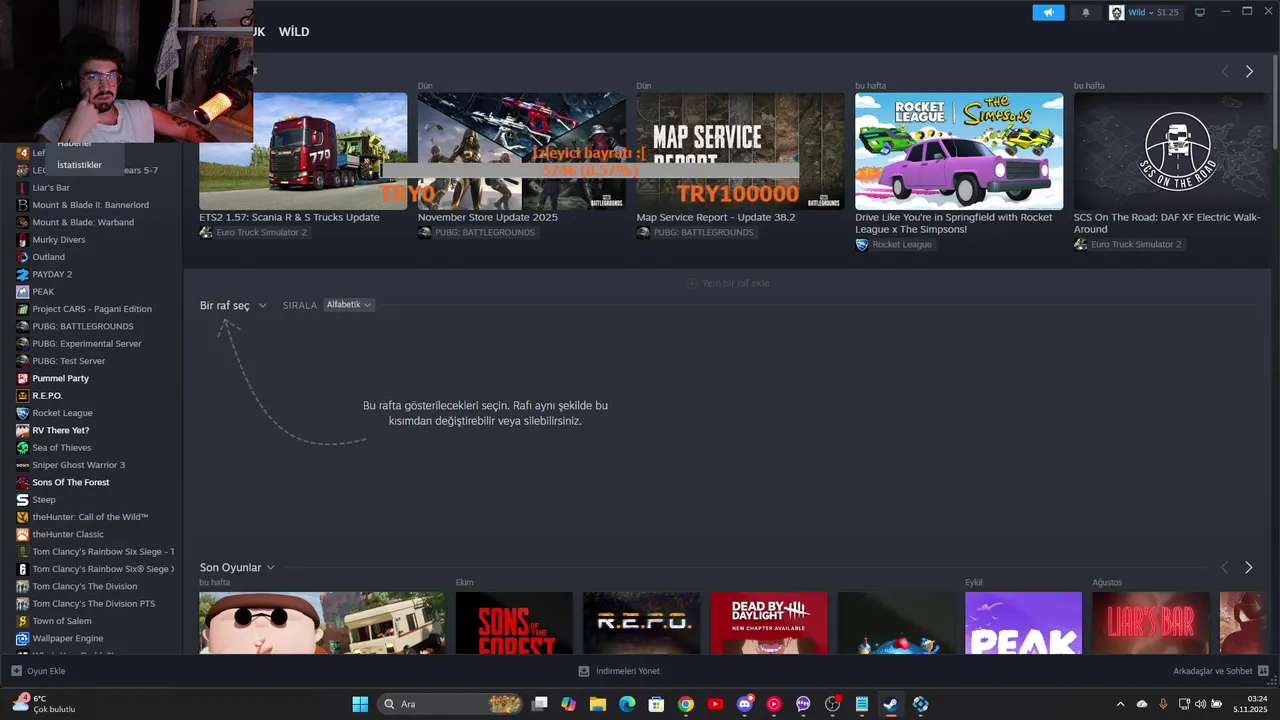
Task: Go to next news items arrow
Action: (x=1249, y=71)
